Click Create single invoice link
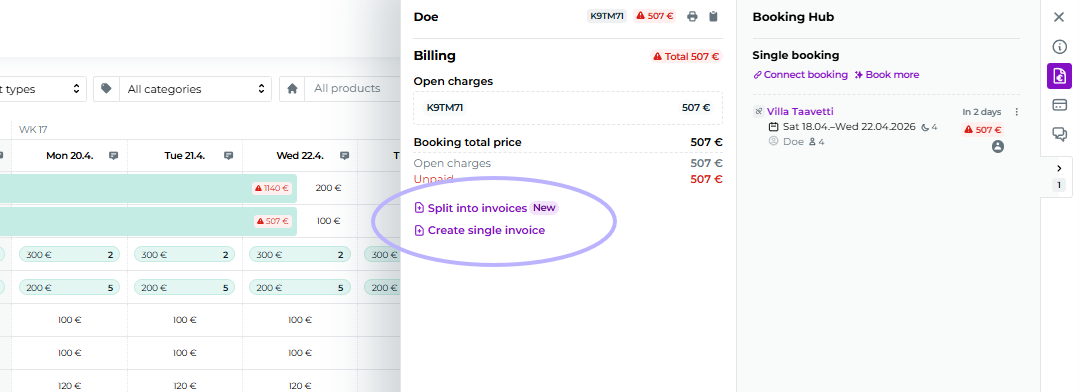Viewport: 1079px width, 392px height. (480, 230)
